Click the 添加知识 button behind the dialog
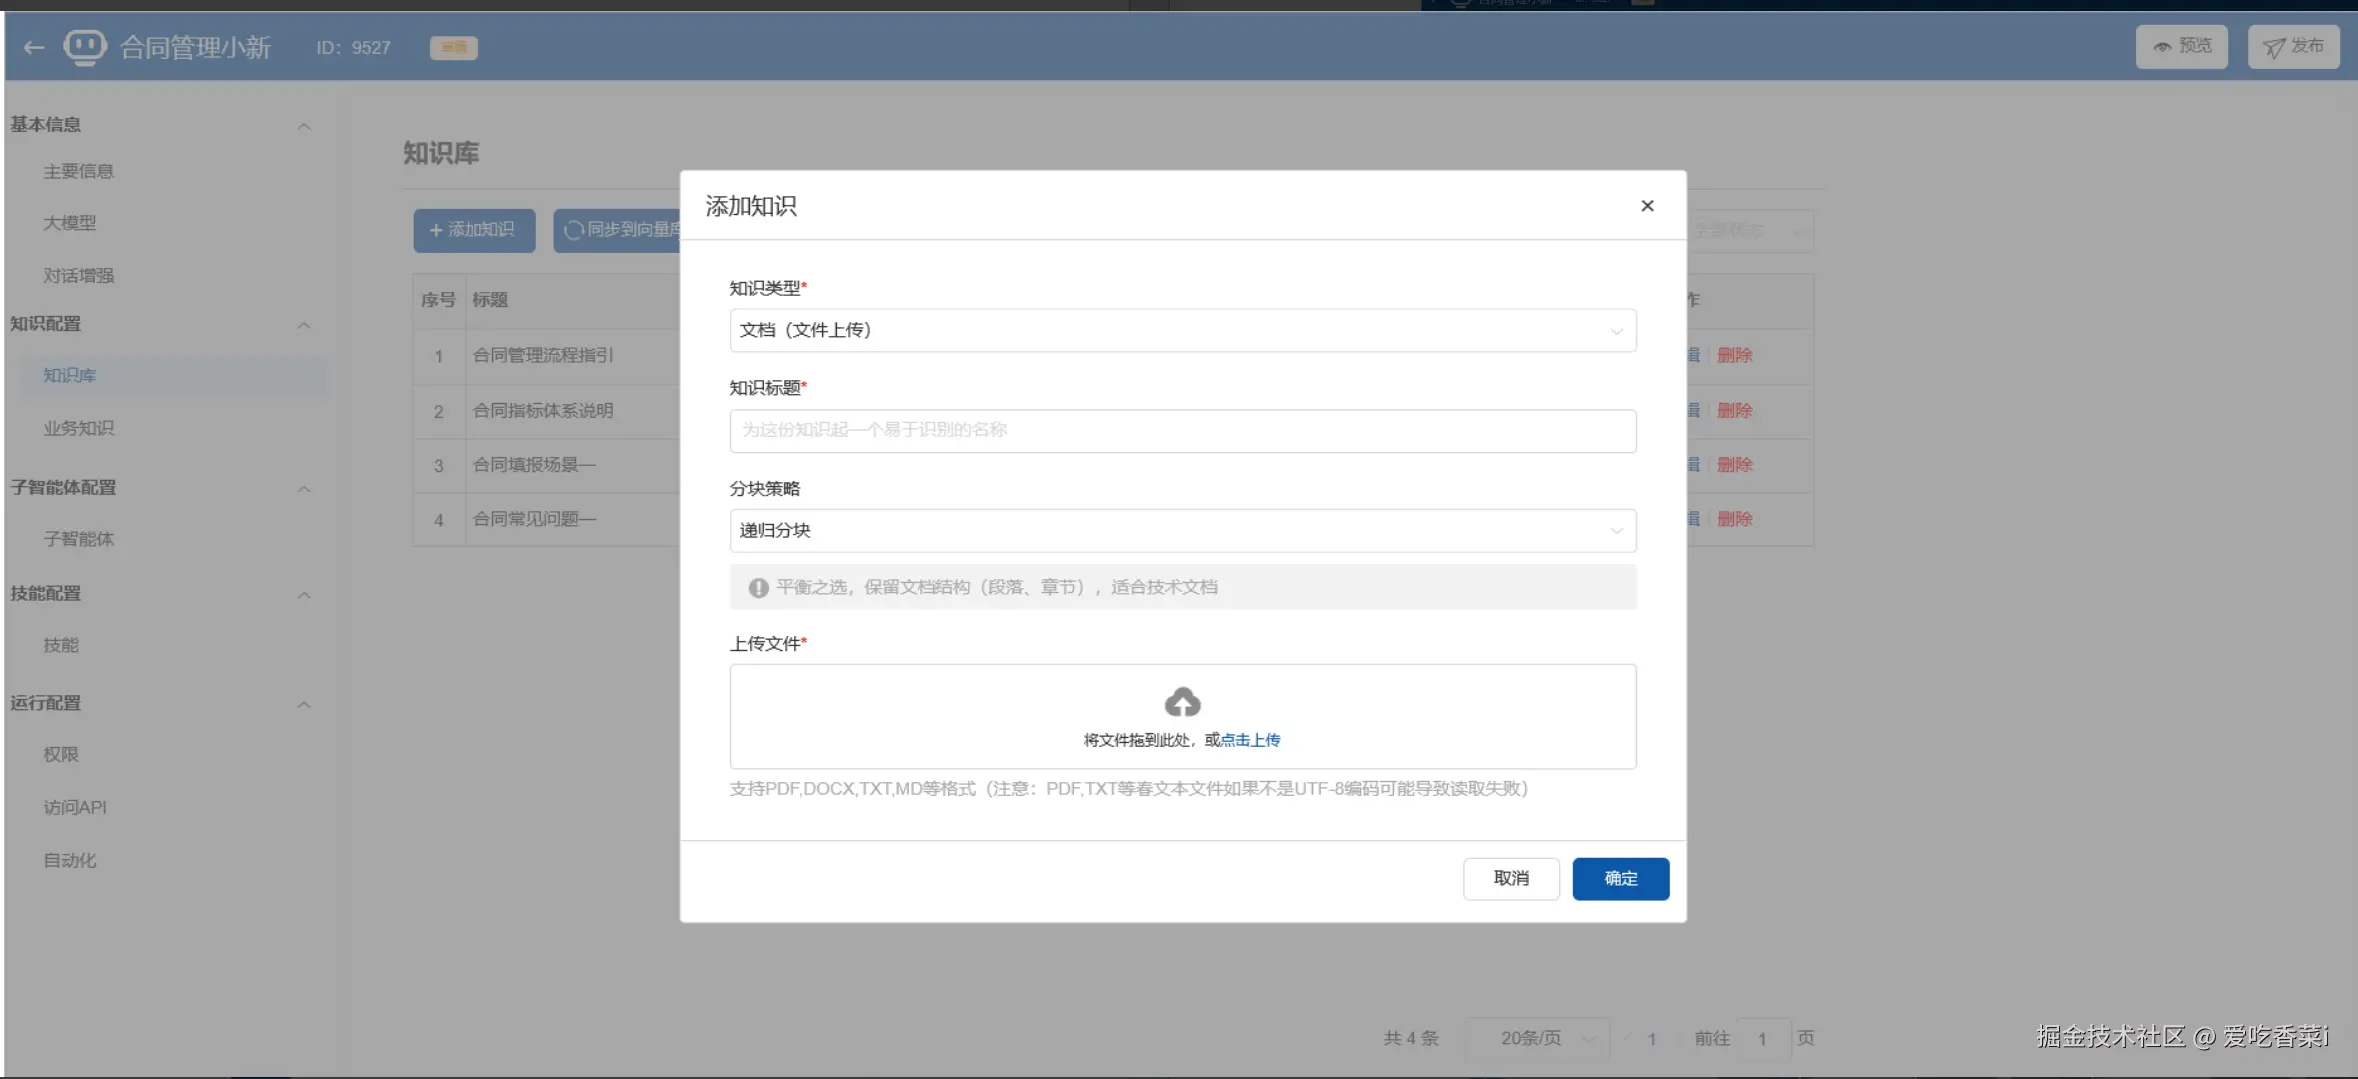 click(x=474, y=230)
